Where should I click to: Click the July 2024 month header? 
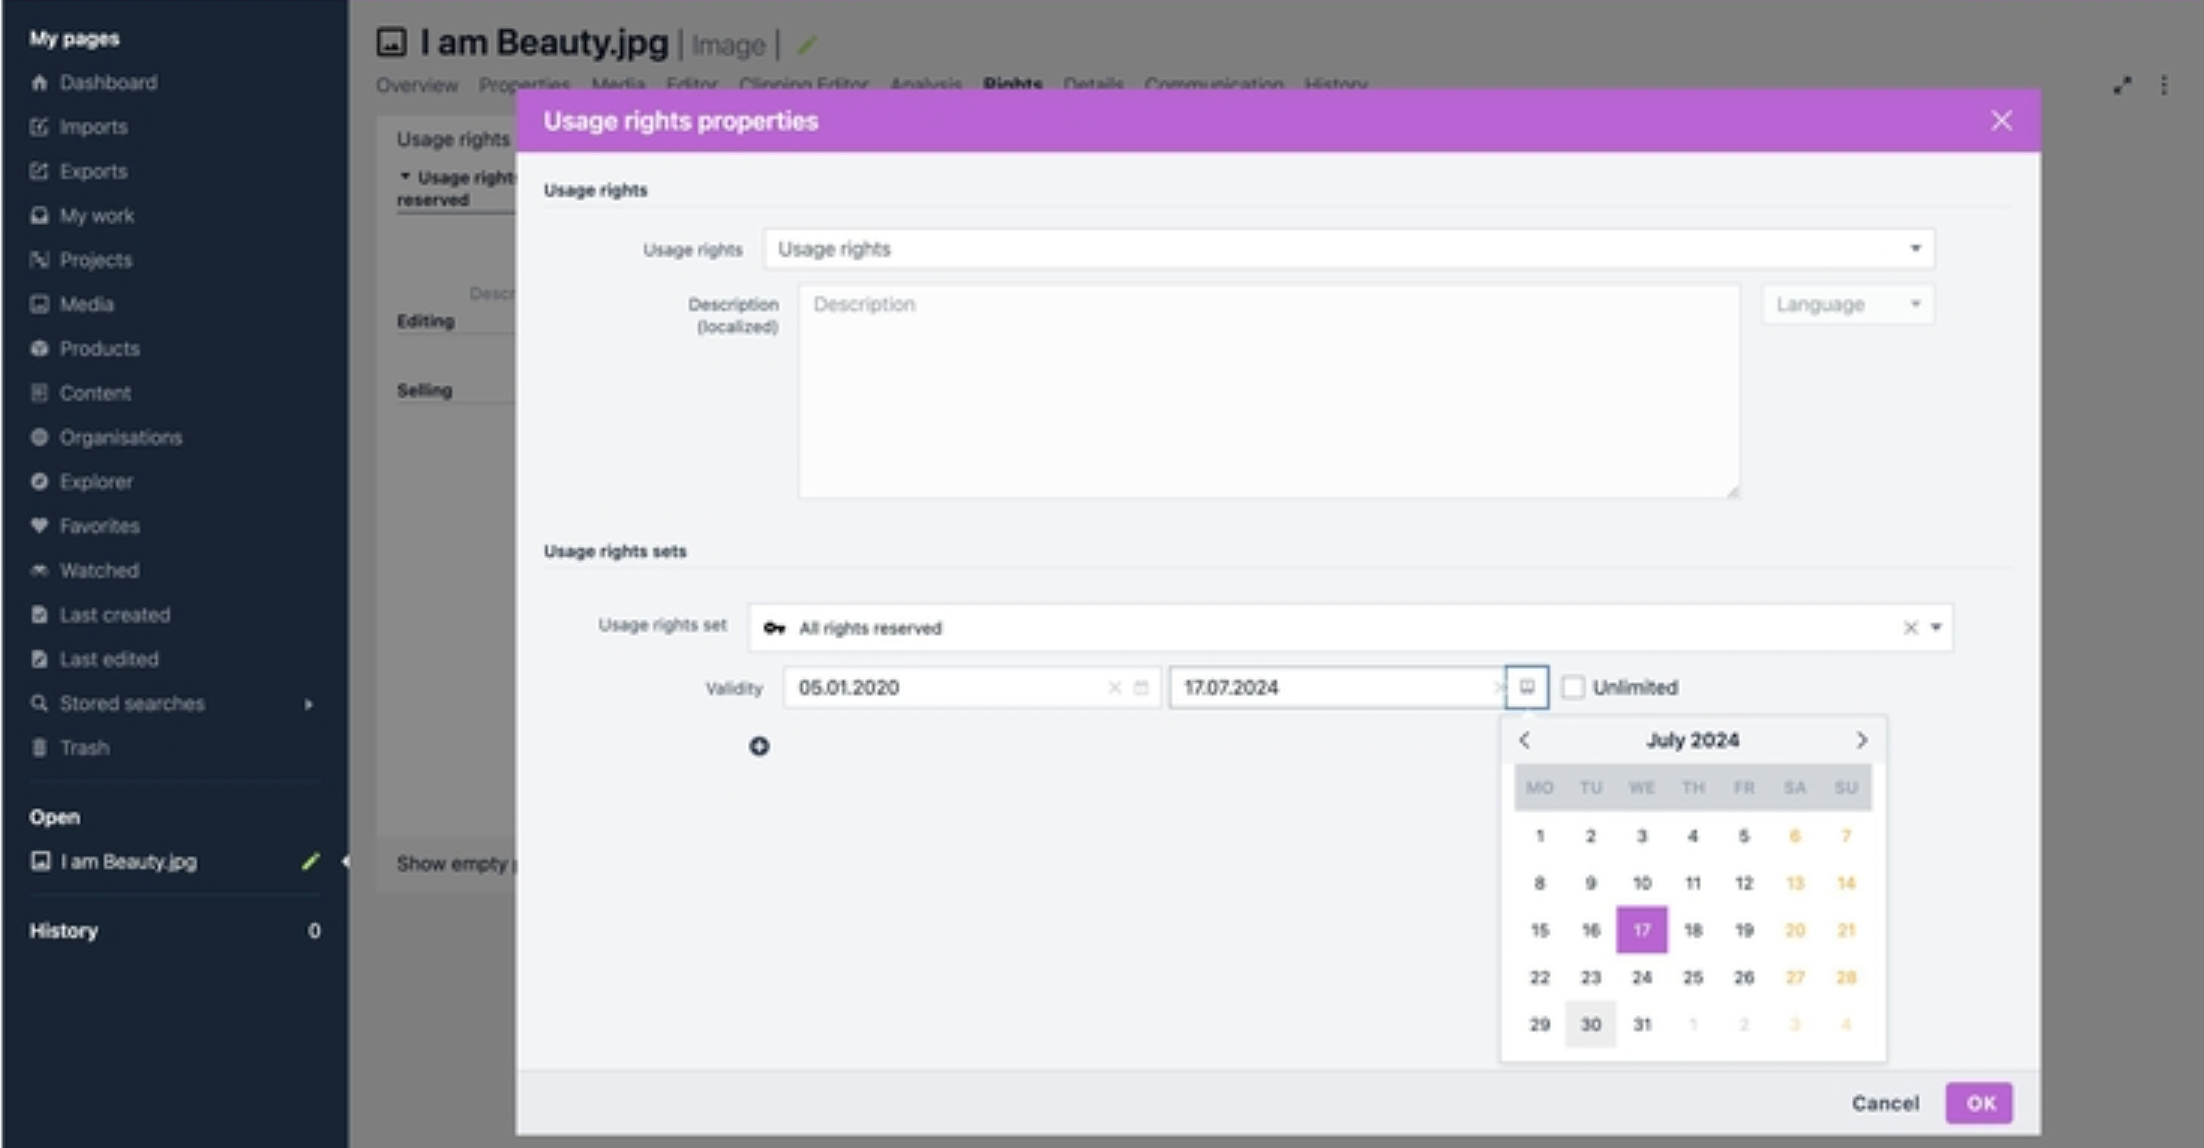coord(1693,740)
